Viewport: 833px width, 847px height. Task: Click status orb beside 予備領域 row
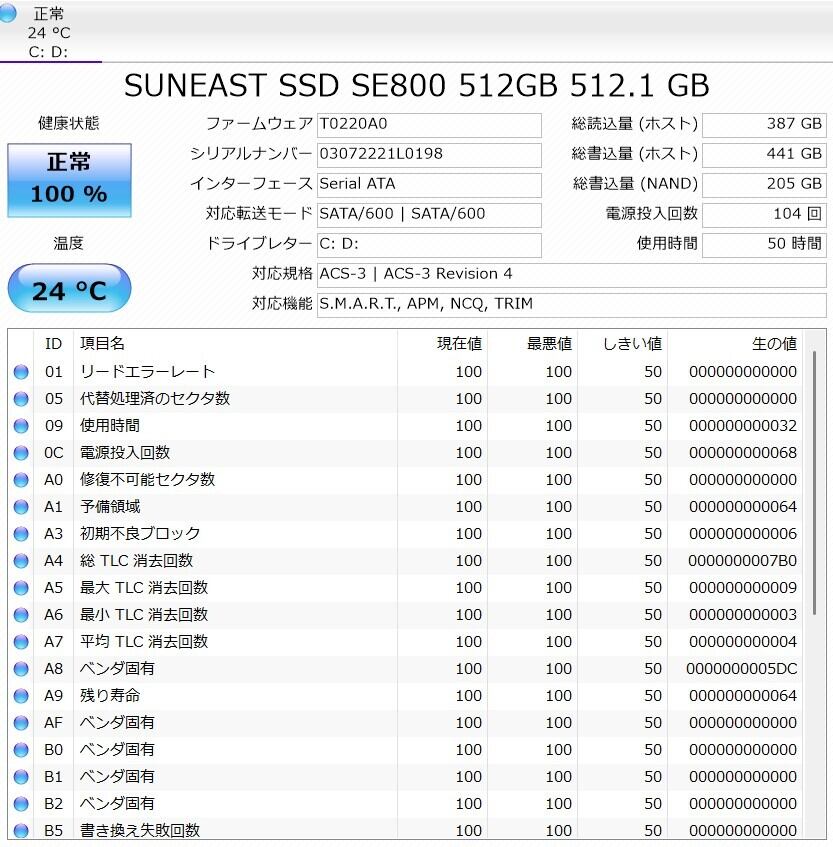coord(21,507)
